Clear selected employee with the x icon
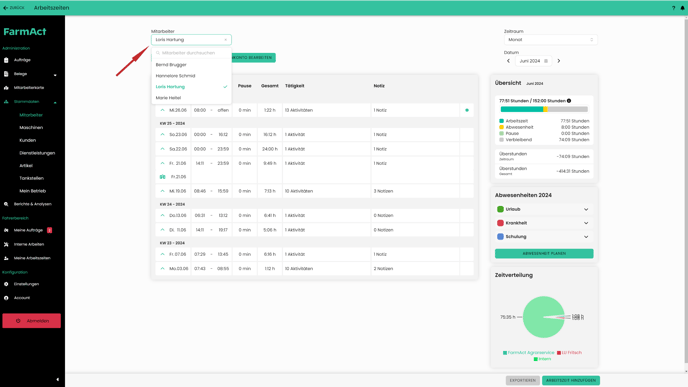 [226, 40]
